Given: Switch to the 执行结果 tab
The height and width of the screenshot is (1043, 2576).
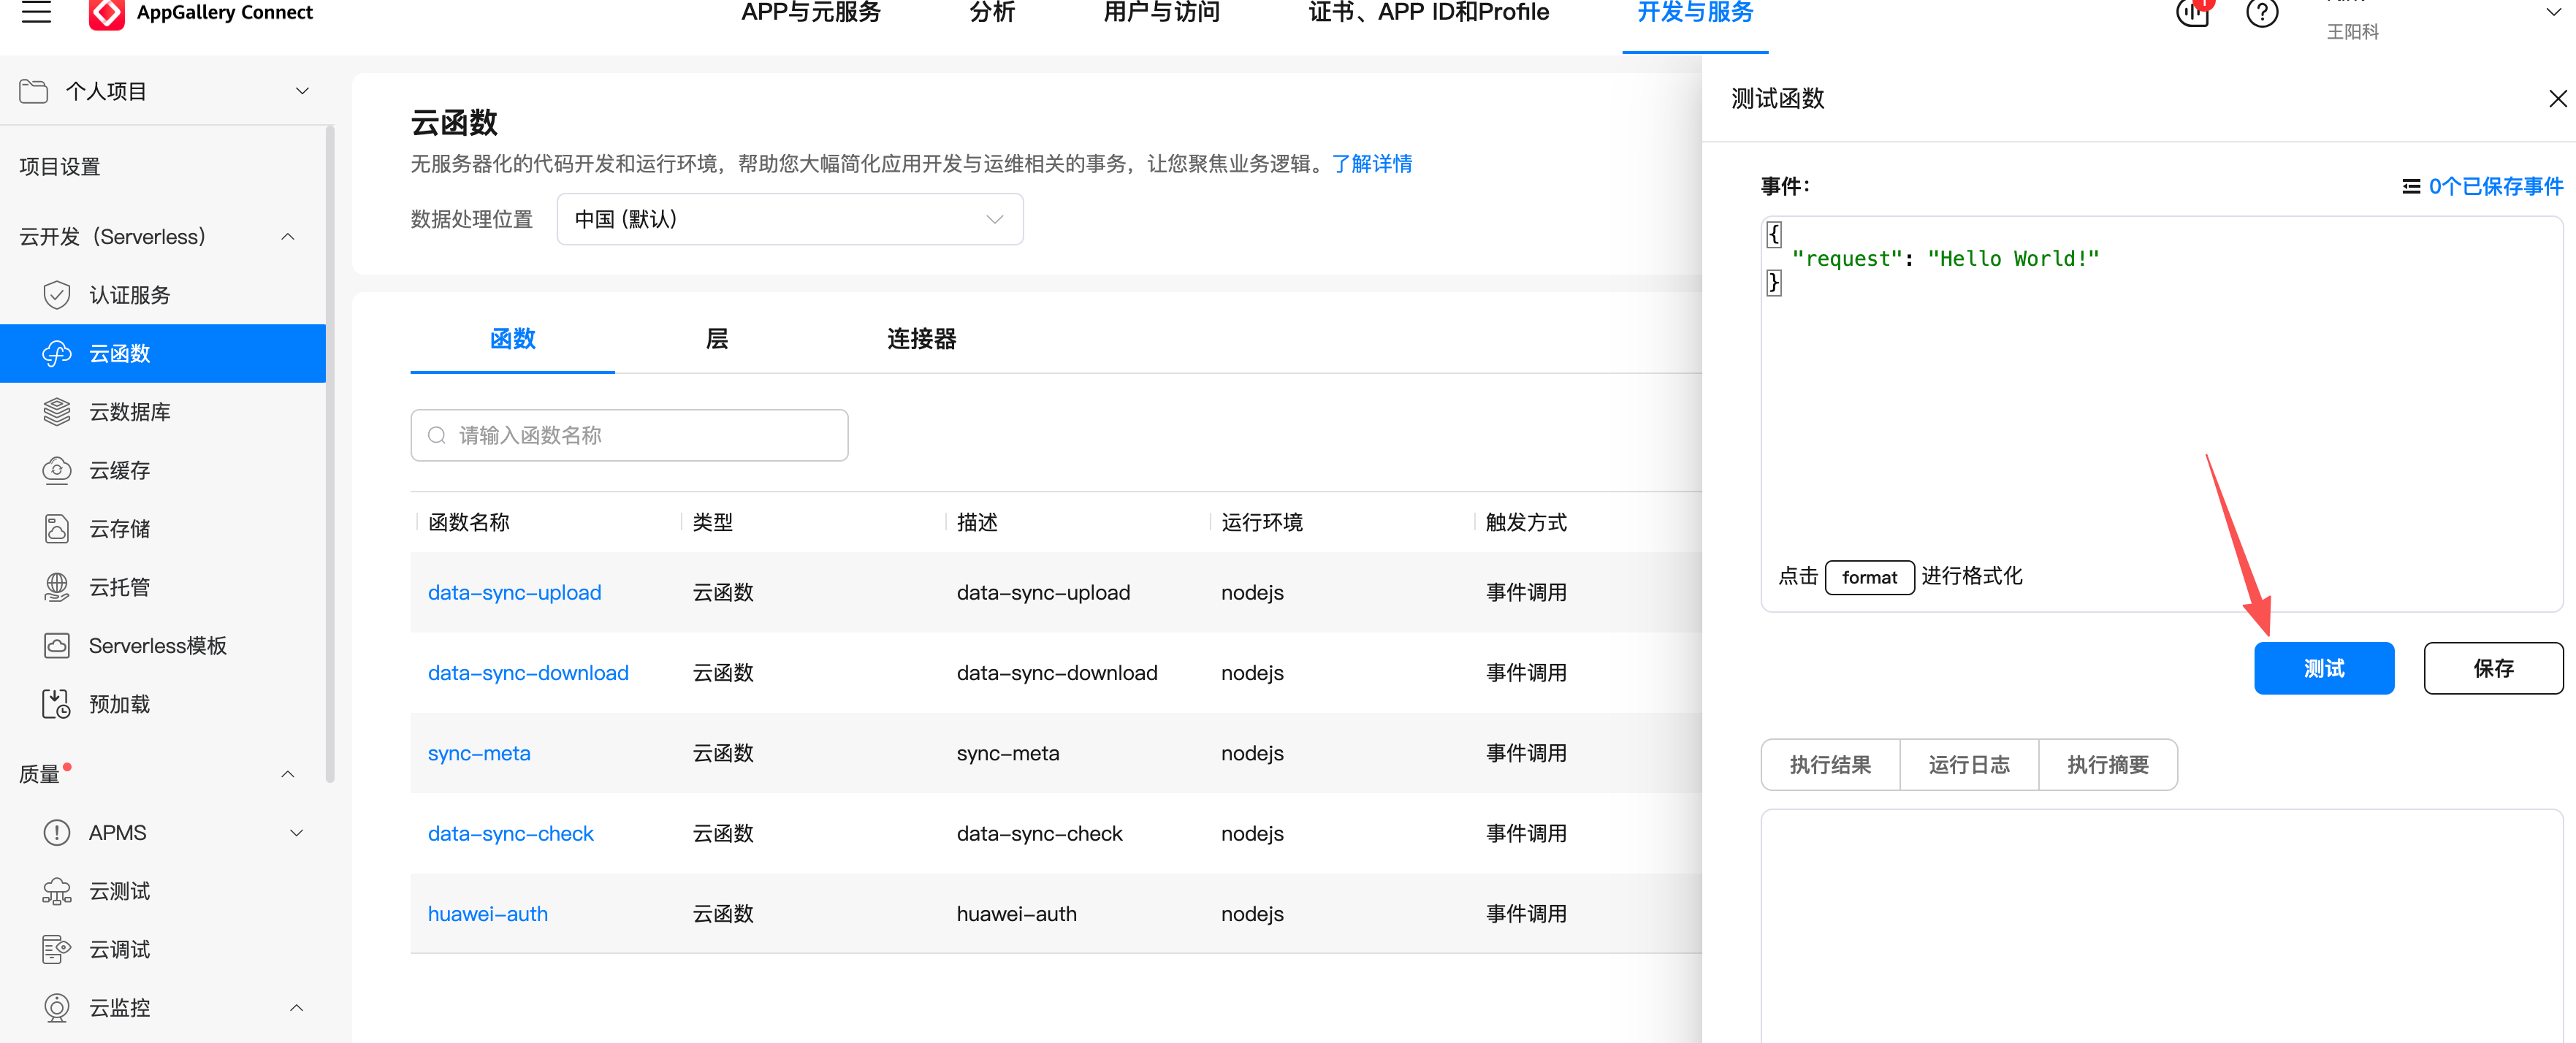Looking at the screenshot, I should 1830,765.
